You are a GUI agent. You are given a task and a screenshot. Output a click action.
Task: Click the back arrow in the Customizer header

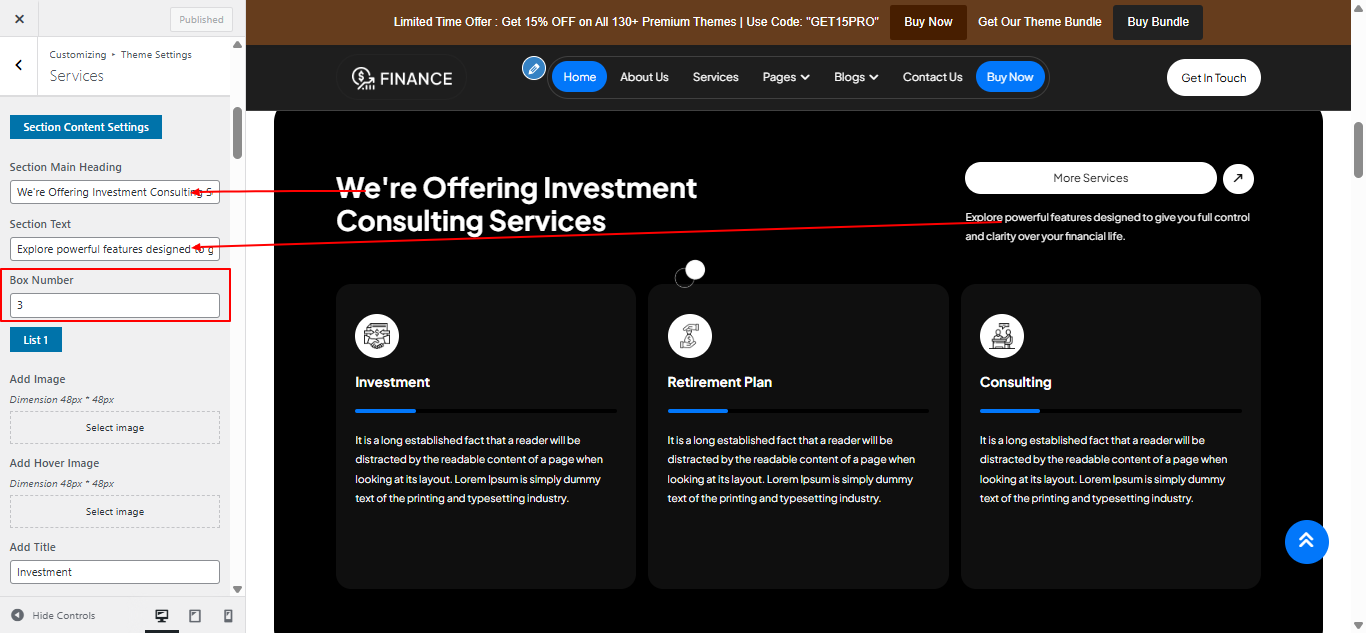click(19, 64)
